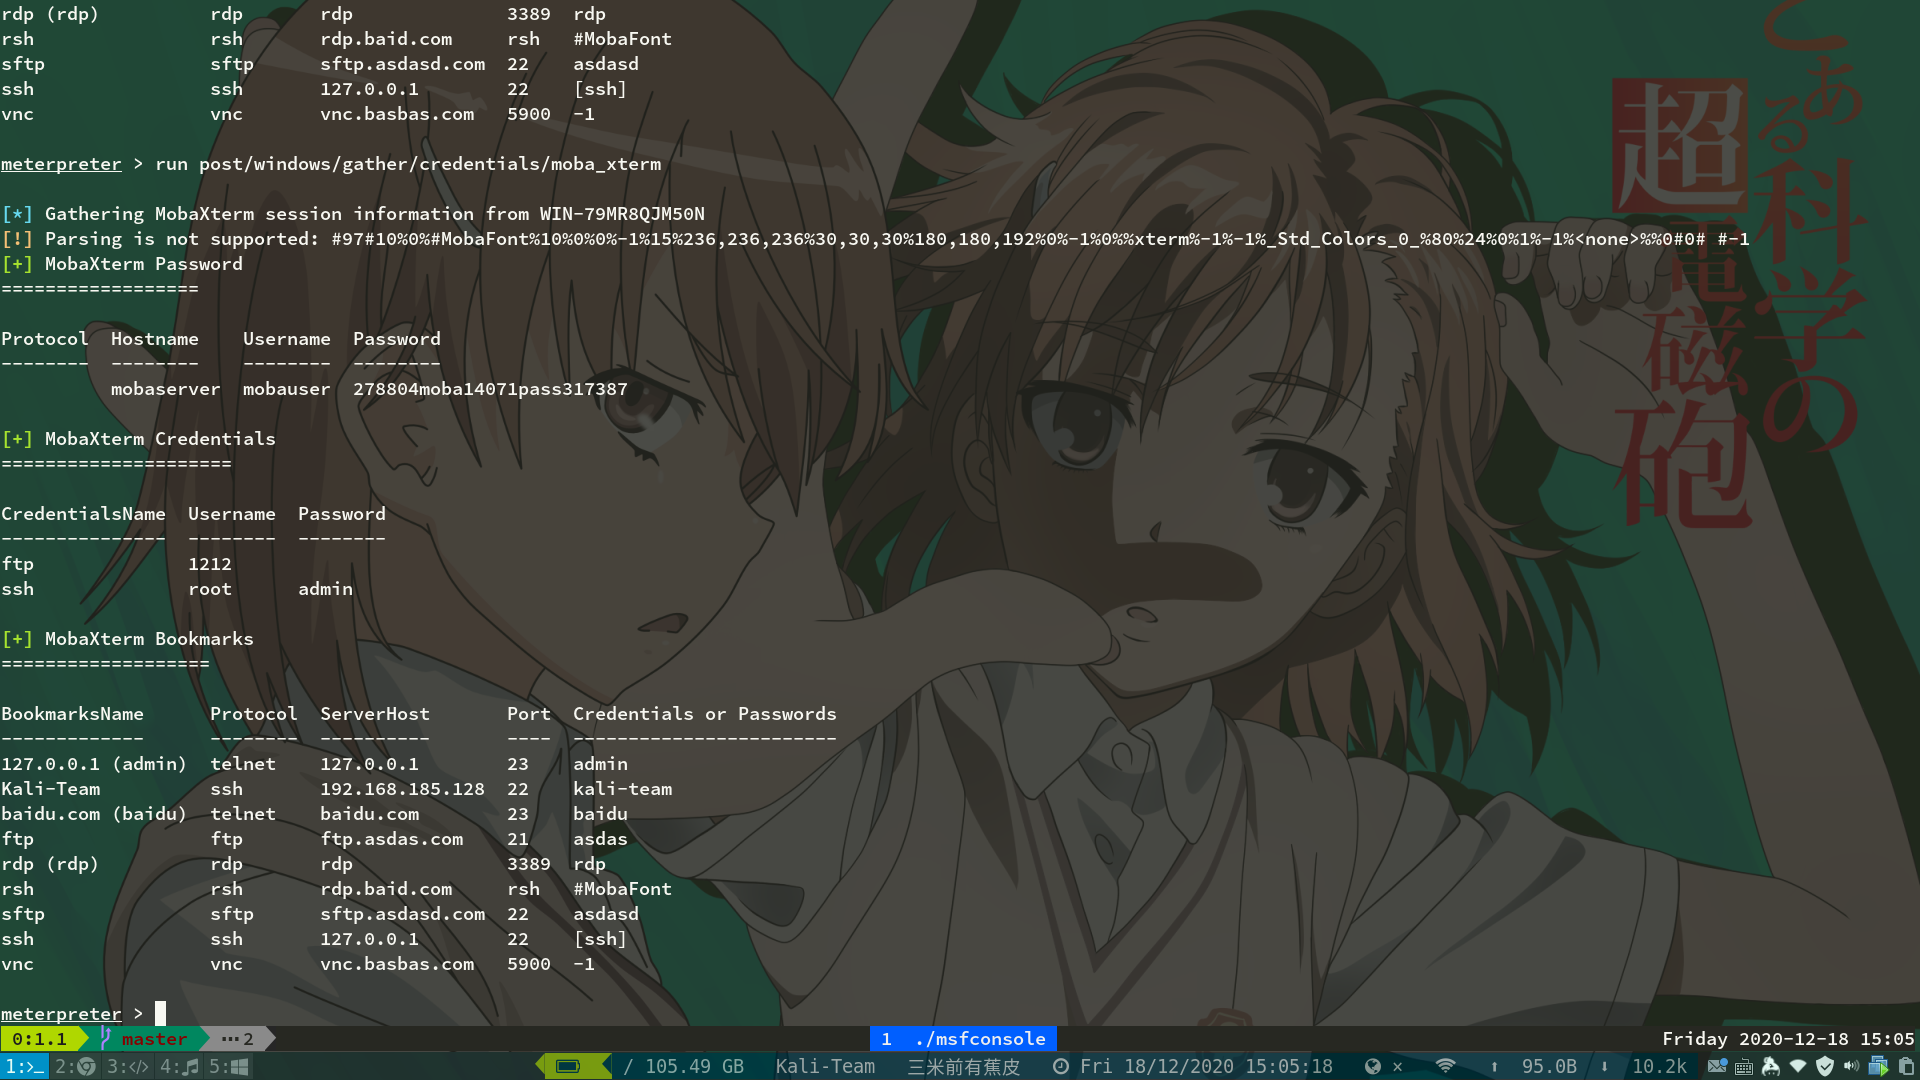Click the tmux date Friday 2020-12-18 15:05
The width and height of the screenshot is (1920, 1080).
click(x=1788, y=1039)
